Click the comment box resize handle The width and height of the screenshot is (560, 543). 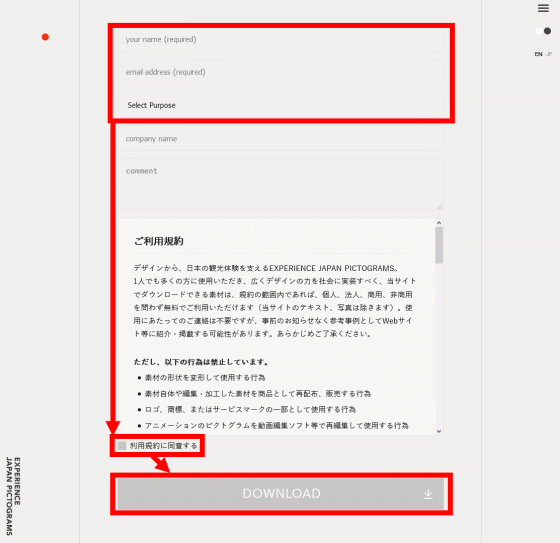[x=440, y=207]
